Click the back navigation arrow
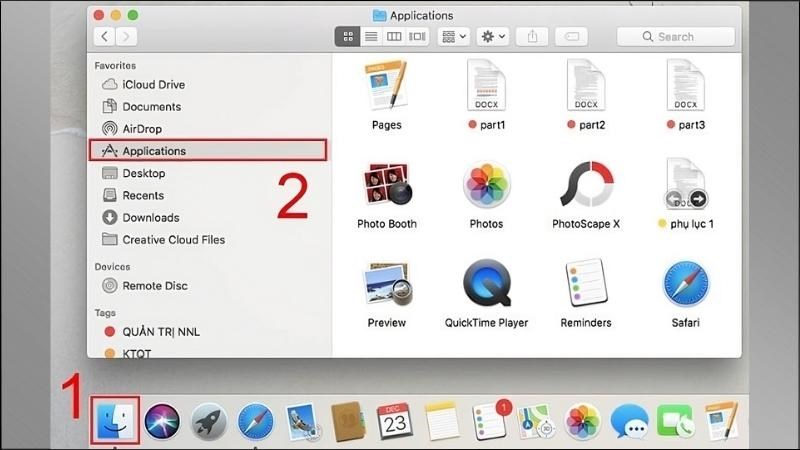The height and width of the screenshot is (450, 800). 106,37
